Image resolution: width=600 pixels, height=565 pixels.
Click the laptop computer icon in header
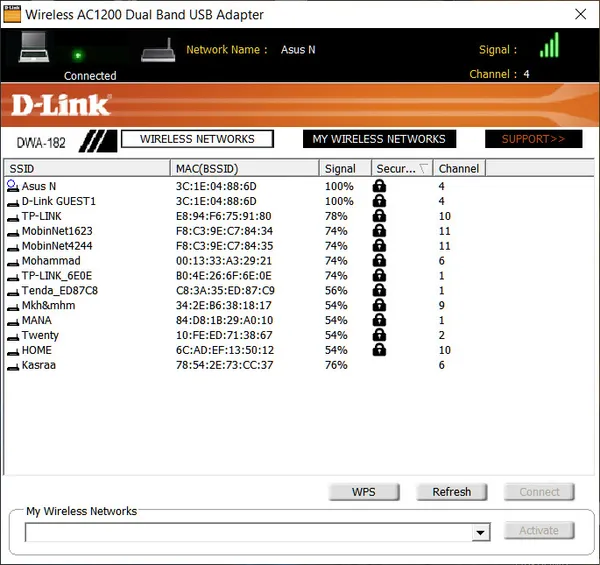click(34, 47)
